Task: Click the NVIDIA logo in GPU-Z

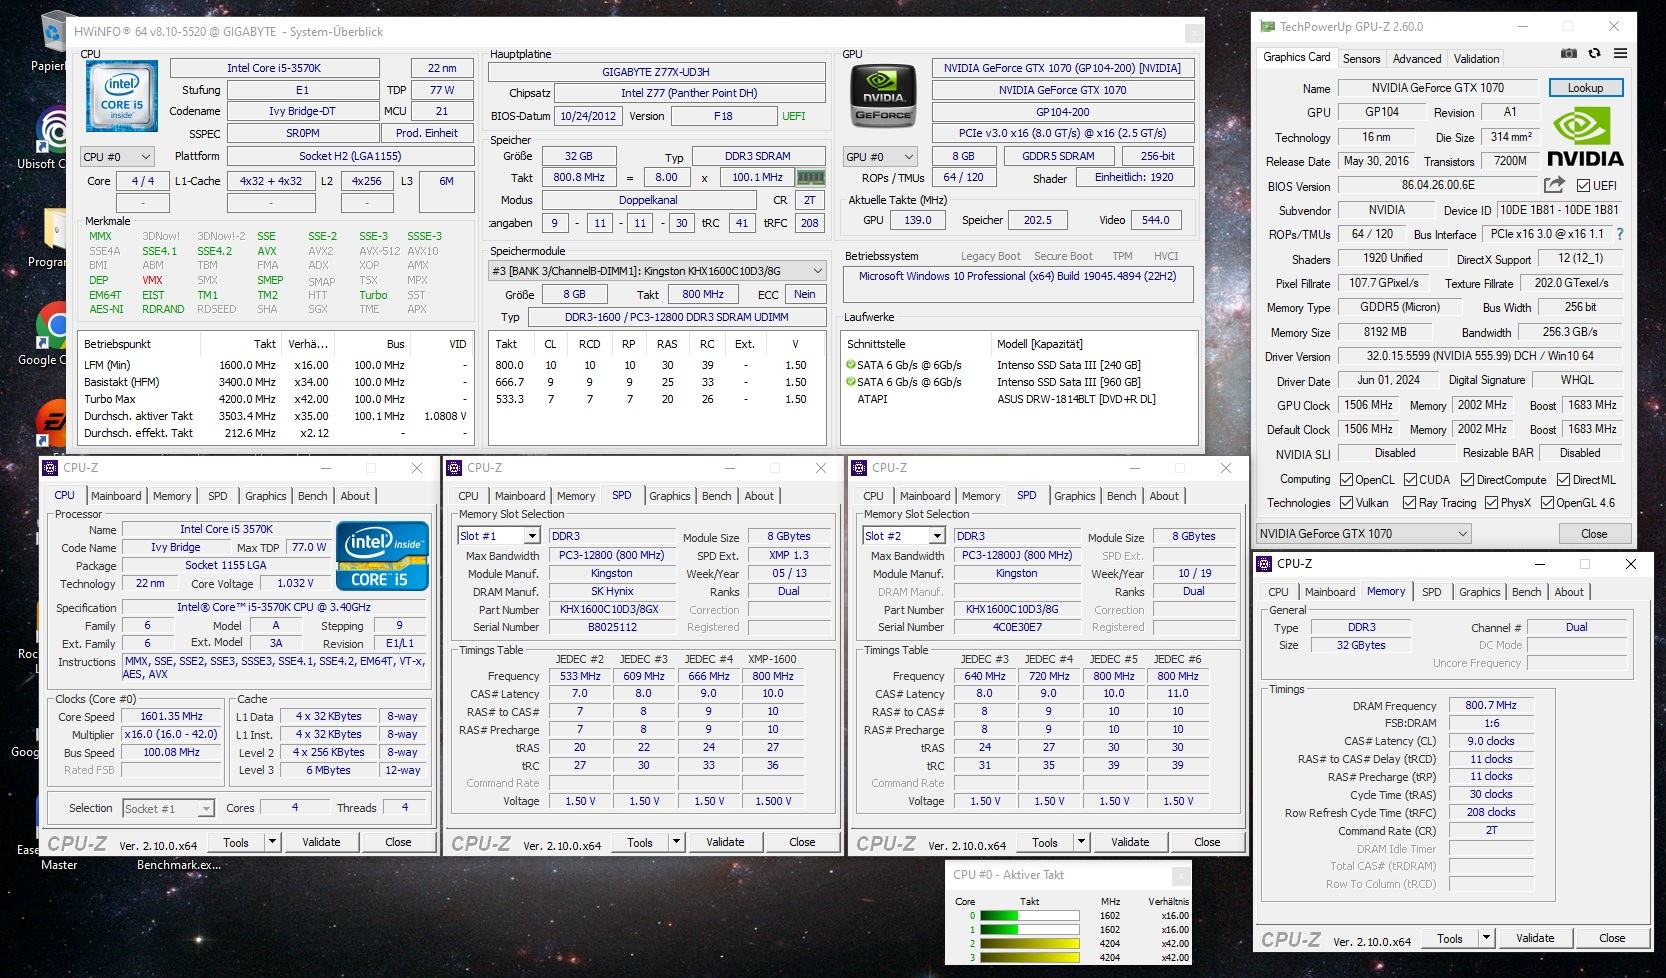Action: [x=1585, y=137]
